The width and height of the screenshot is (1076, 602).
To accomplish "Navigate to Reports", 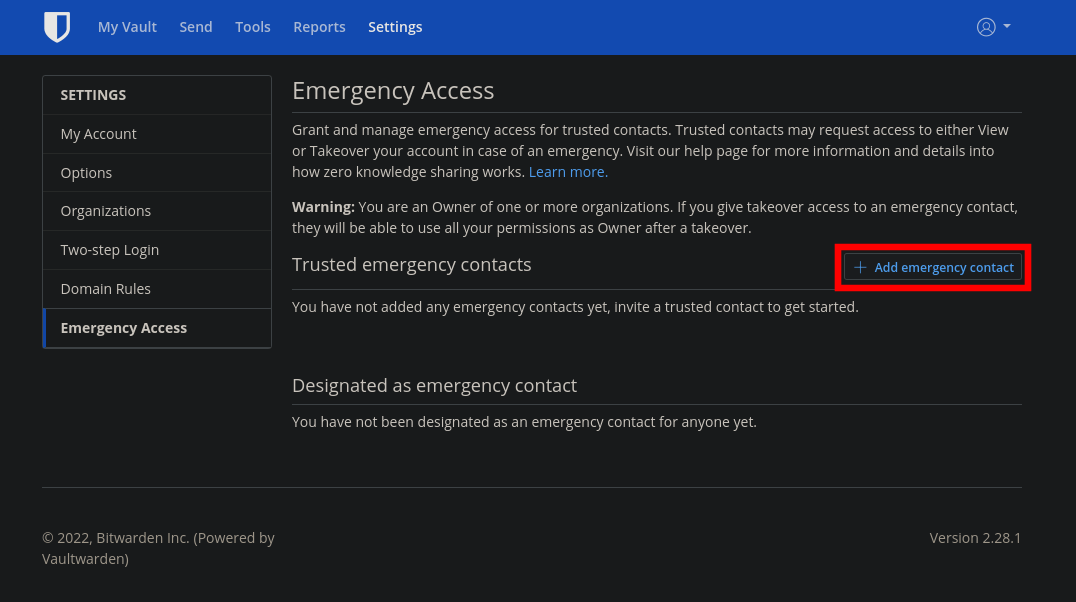I will pos(319,27).
